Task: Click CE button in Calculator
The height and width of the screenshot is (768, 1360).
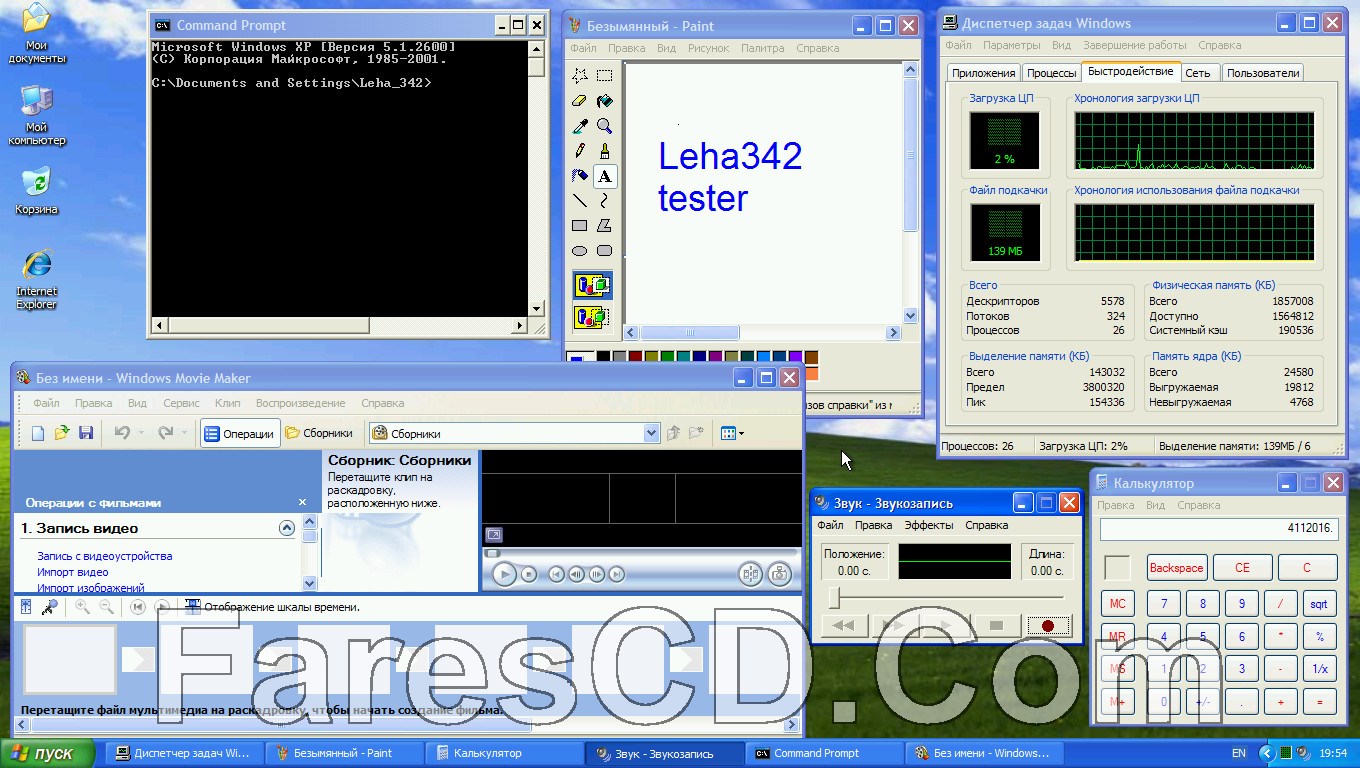Action: pyautogui.click(x=1242, y=567)
